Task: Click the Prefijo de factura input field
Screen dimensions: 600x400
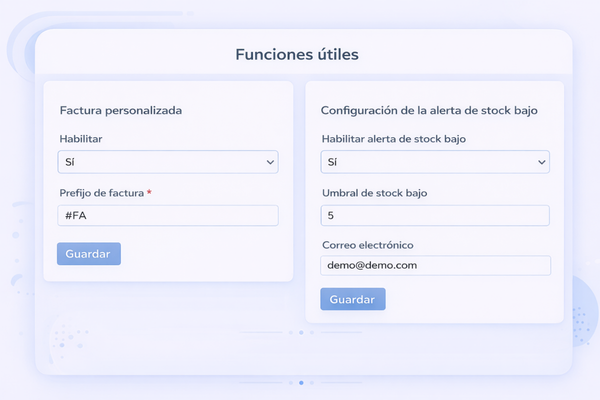Action: pos(168,216)
